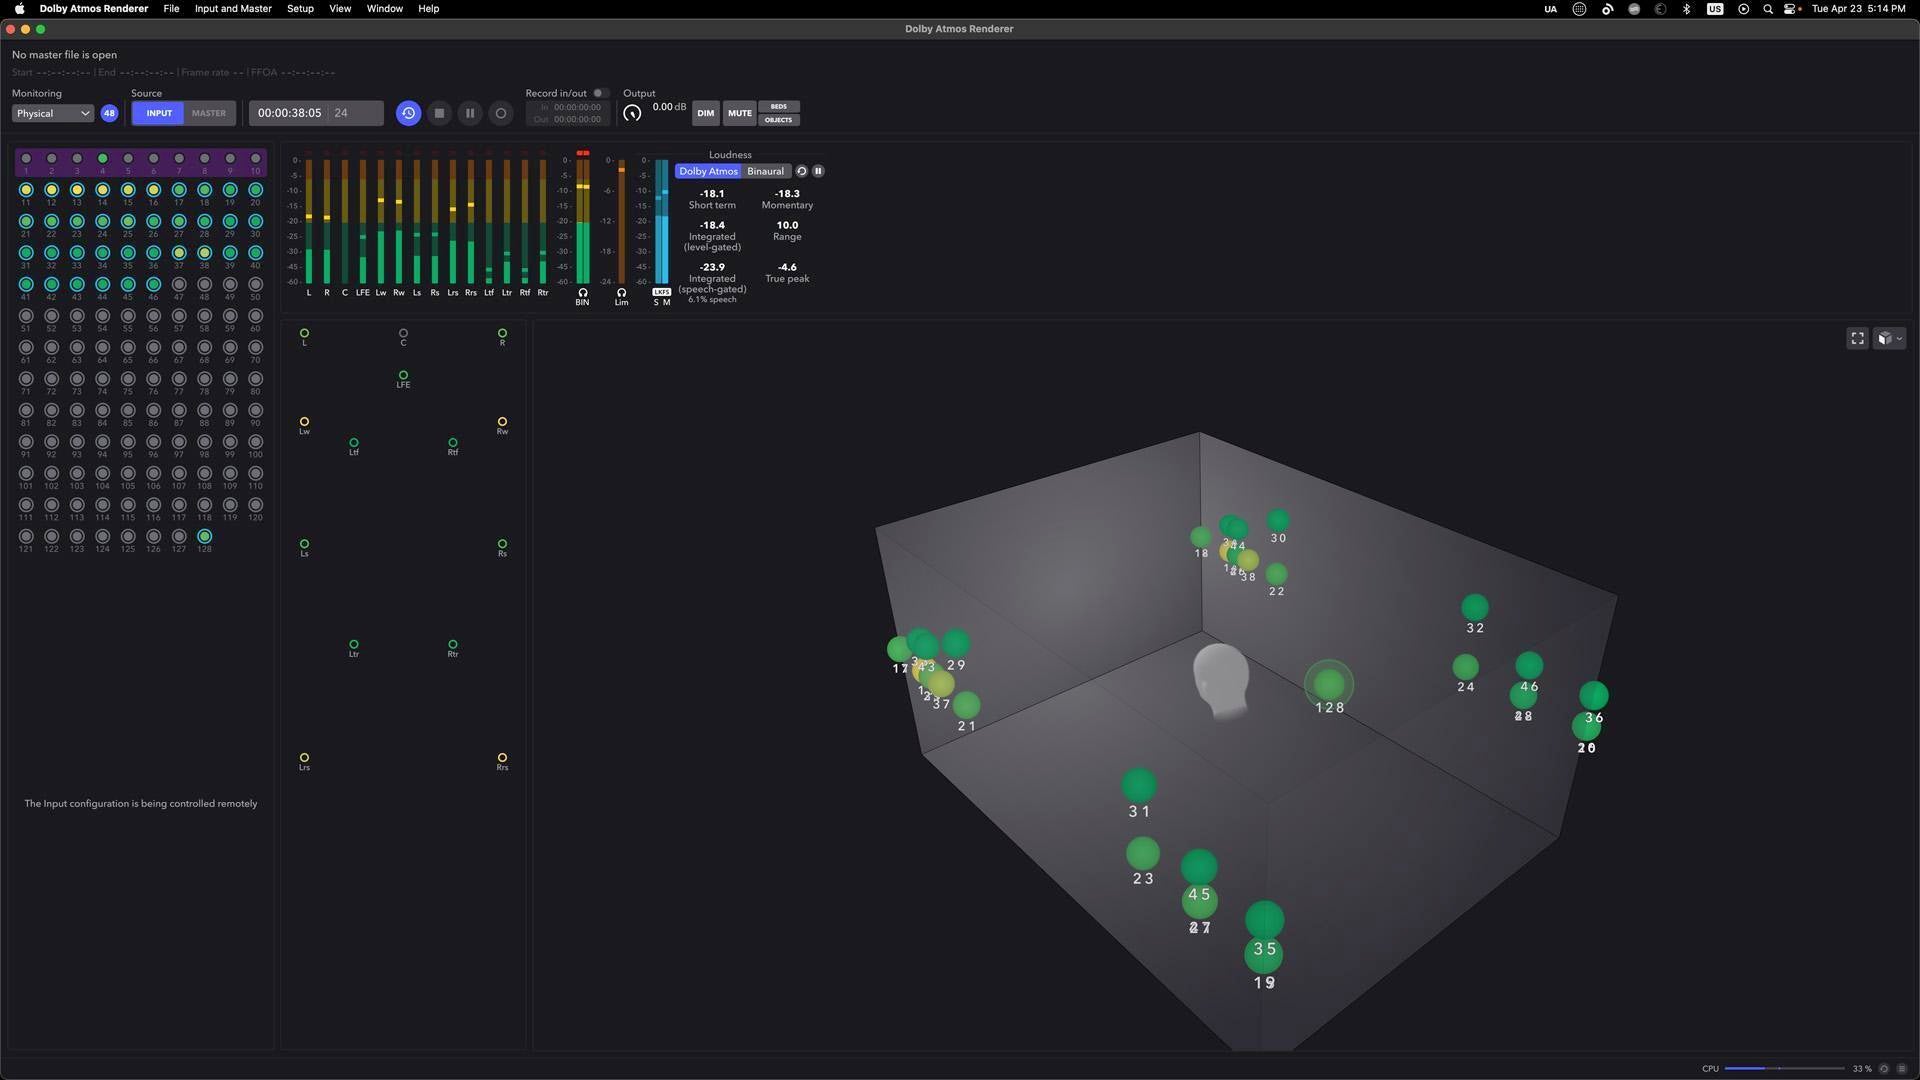Click the binaural headphone BIN meter icon
The width and height of the screenshot is (1920, 1080).
pos(582,293)
